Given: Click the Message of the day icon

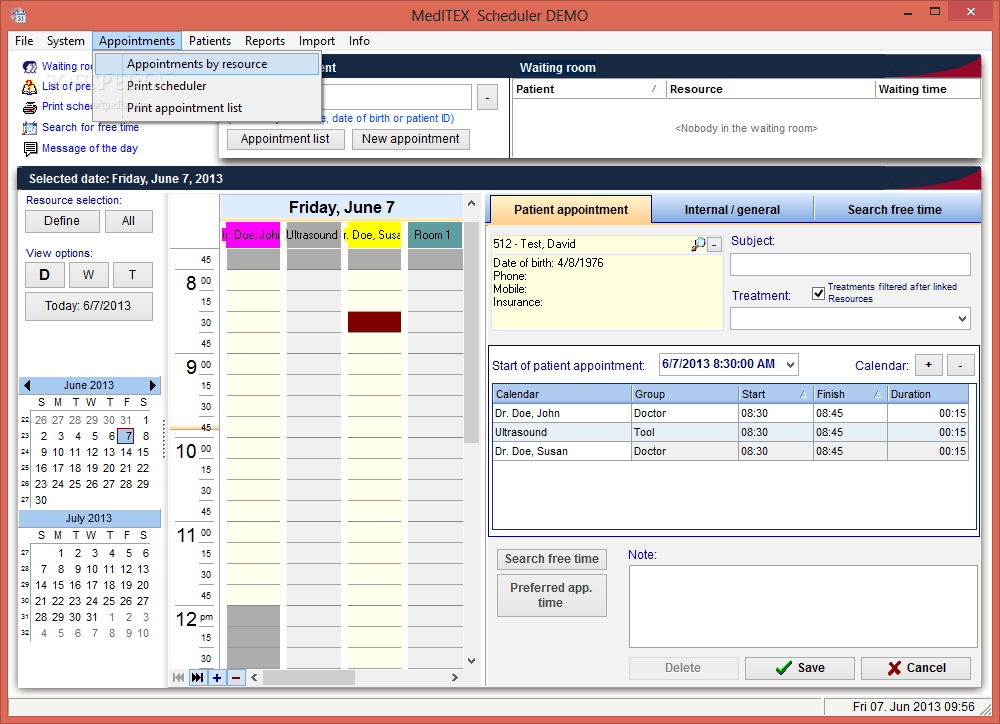Looking at the screenshot, I should (x=29, y=149).
